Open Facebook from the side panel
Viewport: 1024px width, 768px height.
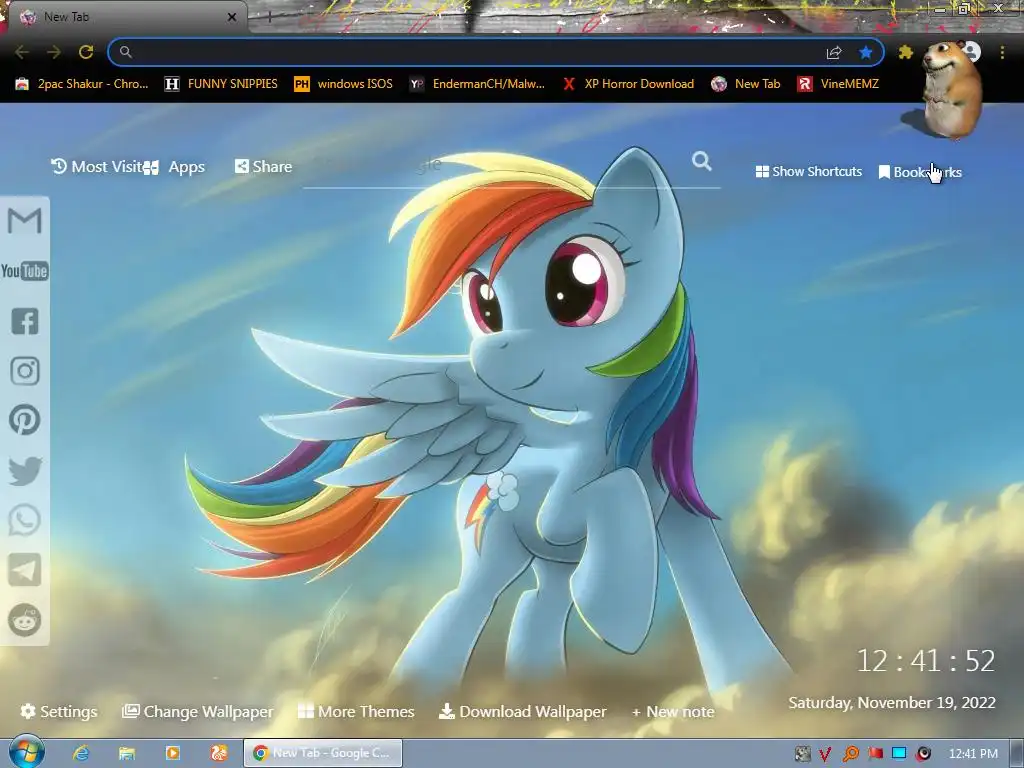[x=25, y=321]
